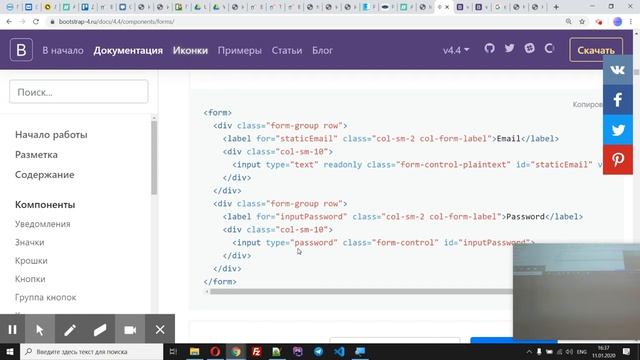The width and height of the screenshot is (640, 360).
Task: Open the Slack icon in navbar
Action: coord(529,49)
